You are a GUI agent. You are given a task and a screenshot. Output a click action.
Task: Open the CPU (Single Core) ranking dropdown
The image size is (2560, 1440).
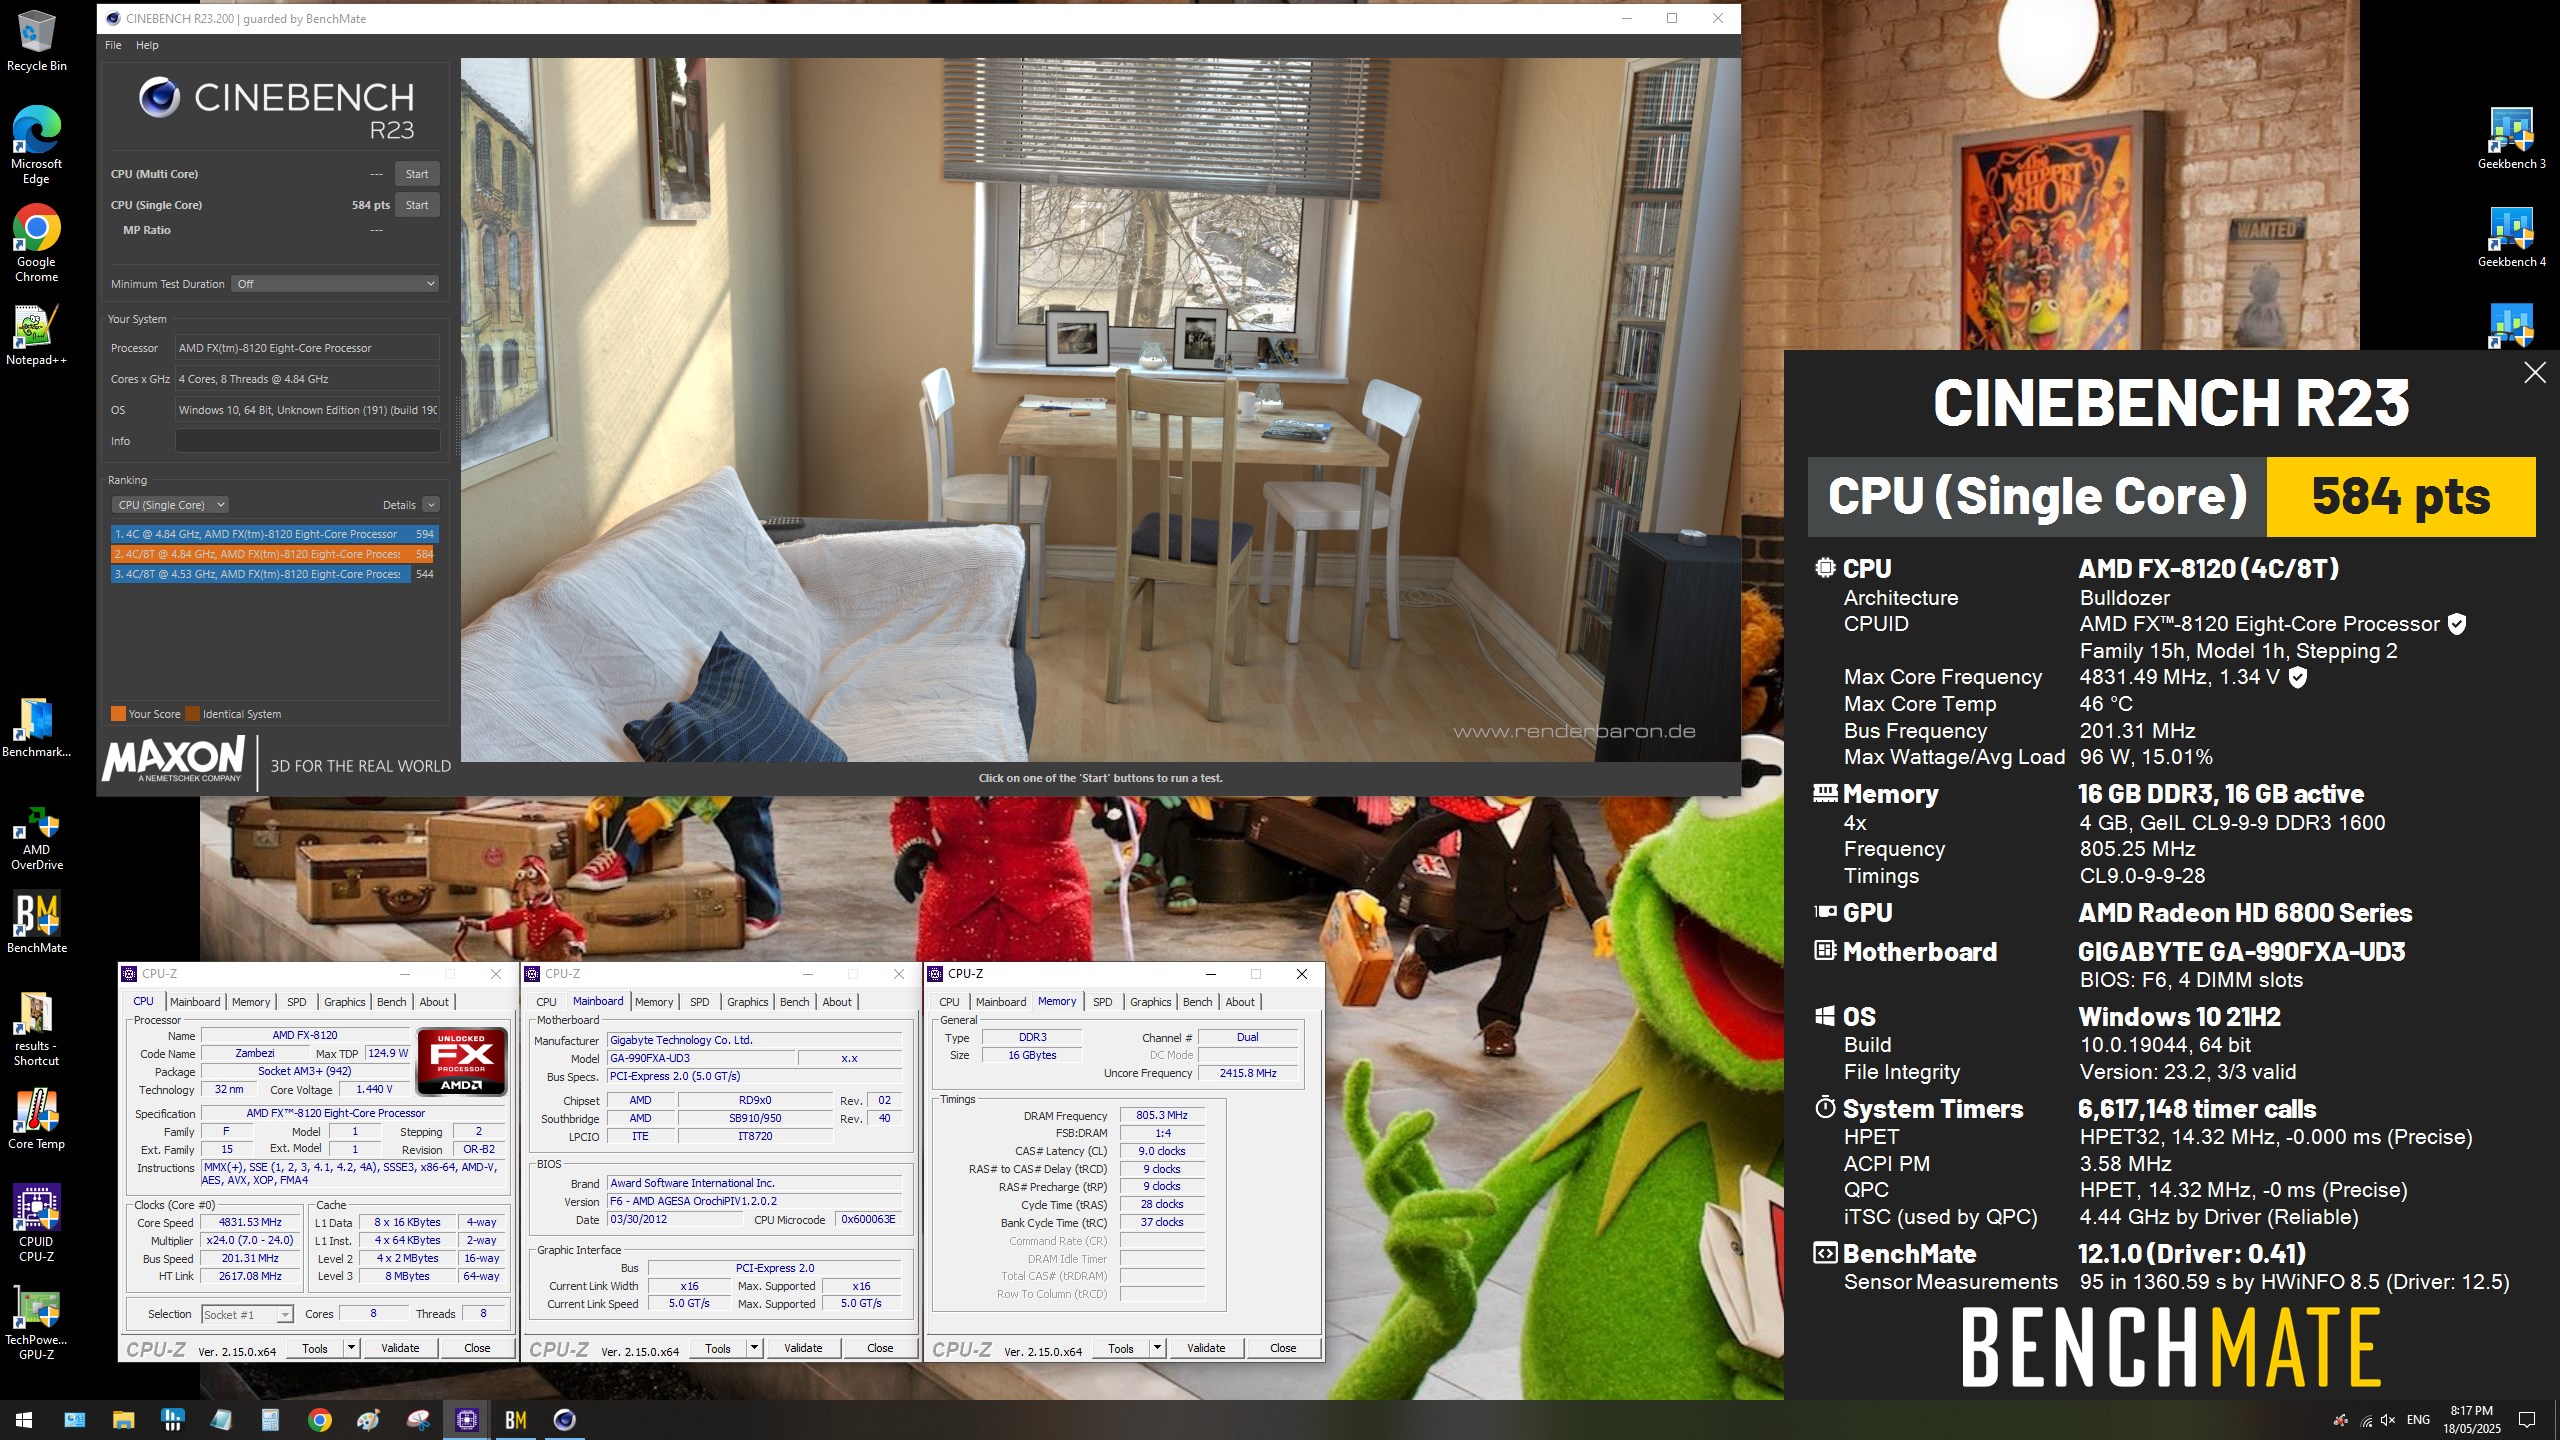click(171, 505)
